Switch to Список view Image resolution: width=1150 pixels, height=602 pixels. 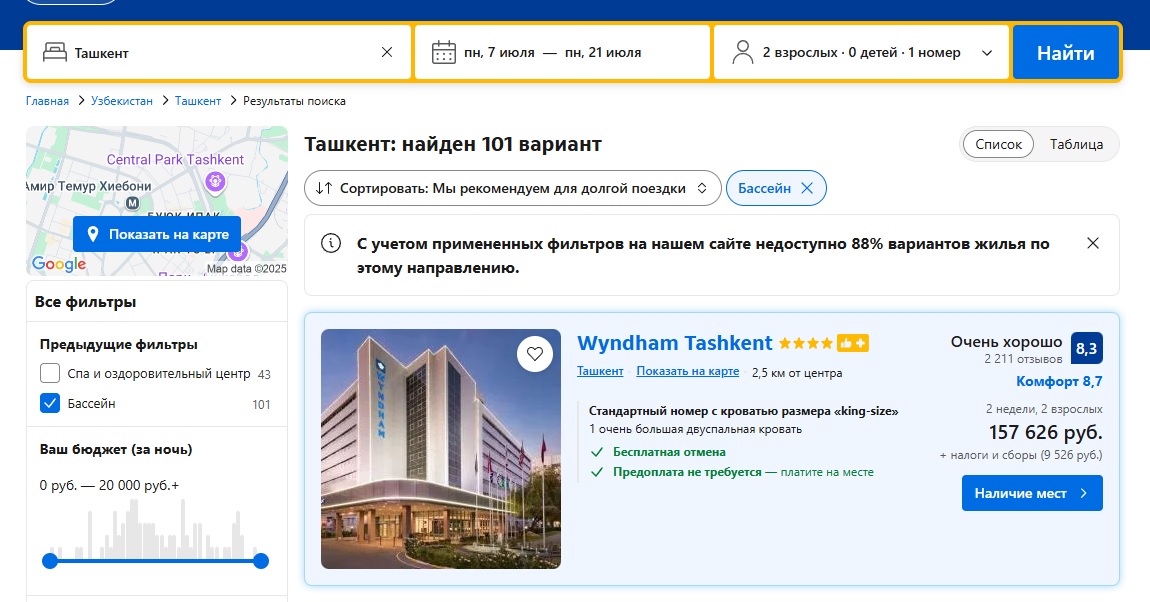998,144
